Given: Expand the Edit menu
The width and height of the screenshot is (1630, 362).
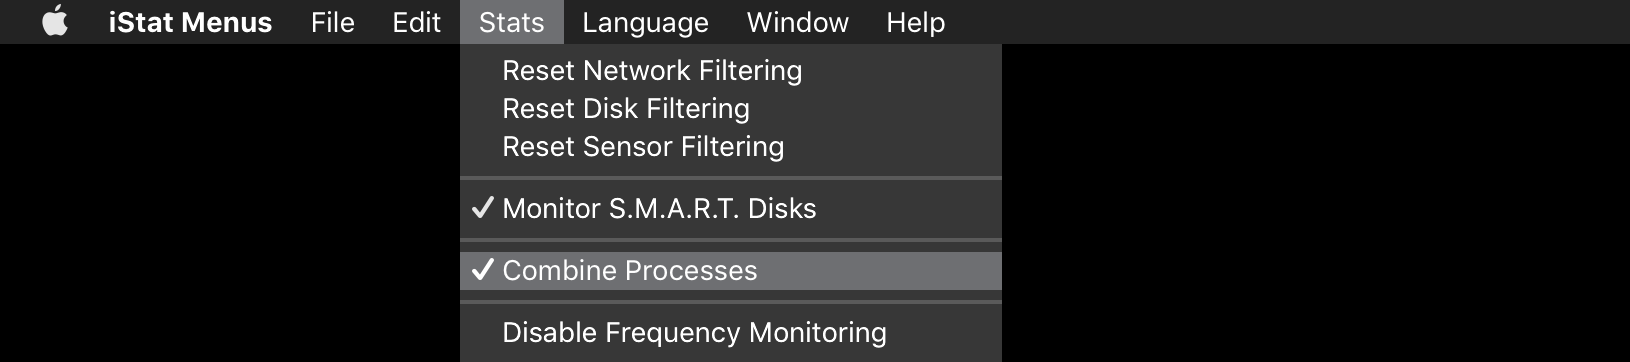Looking at the screenshot, I should click(416, 22).
